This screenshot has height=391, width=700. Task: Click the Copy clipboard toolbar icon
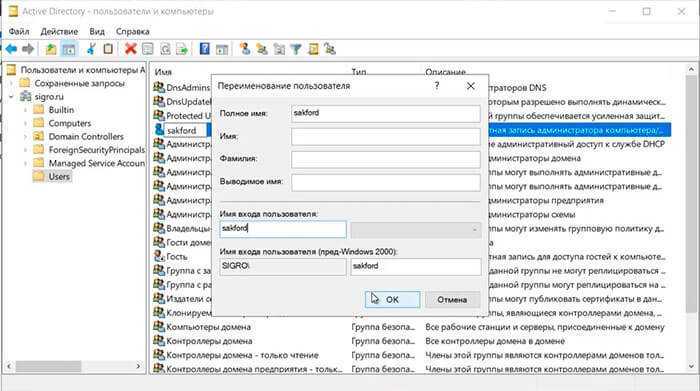pyautogui.click(x=108, y=49)
